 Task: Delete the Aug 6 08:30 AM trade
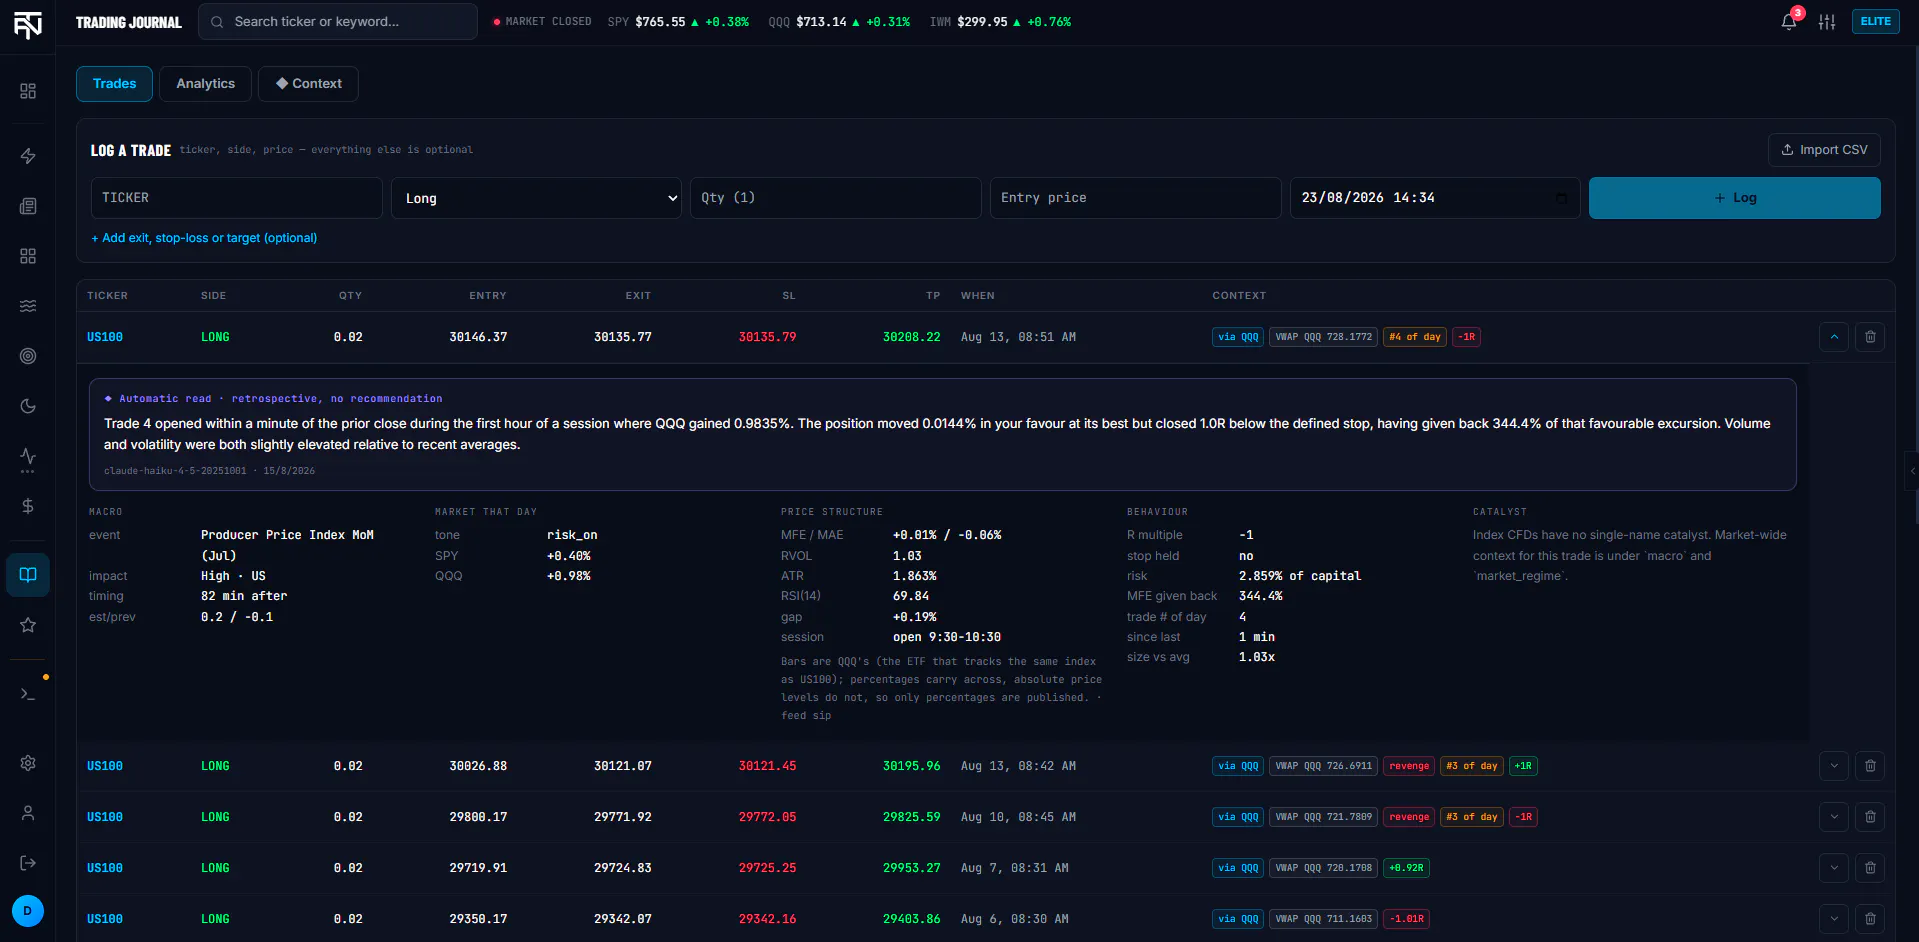1870,919
